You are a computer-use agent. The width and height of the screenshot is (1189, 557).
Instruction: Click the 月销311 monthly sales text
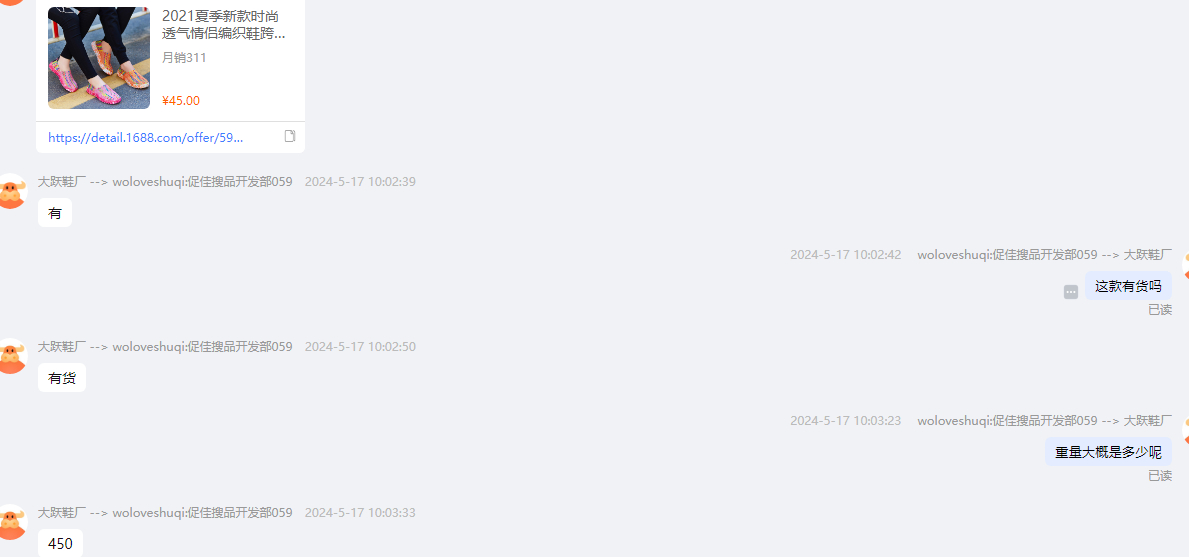click(x=184, y=58)
